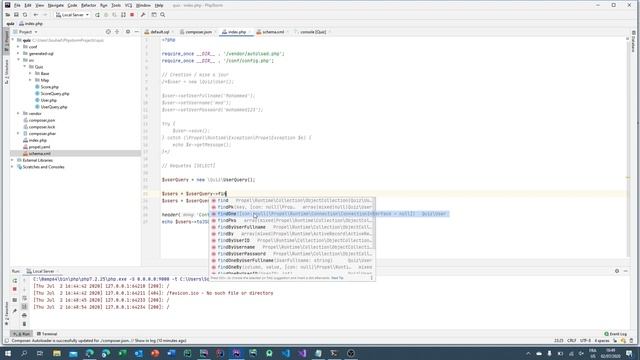
Task: Click index.php in the navigation breadcrumb
Action: [31, 24]
